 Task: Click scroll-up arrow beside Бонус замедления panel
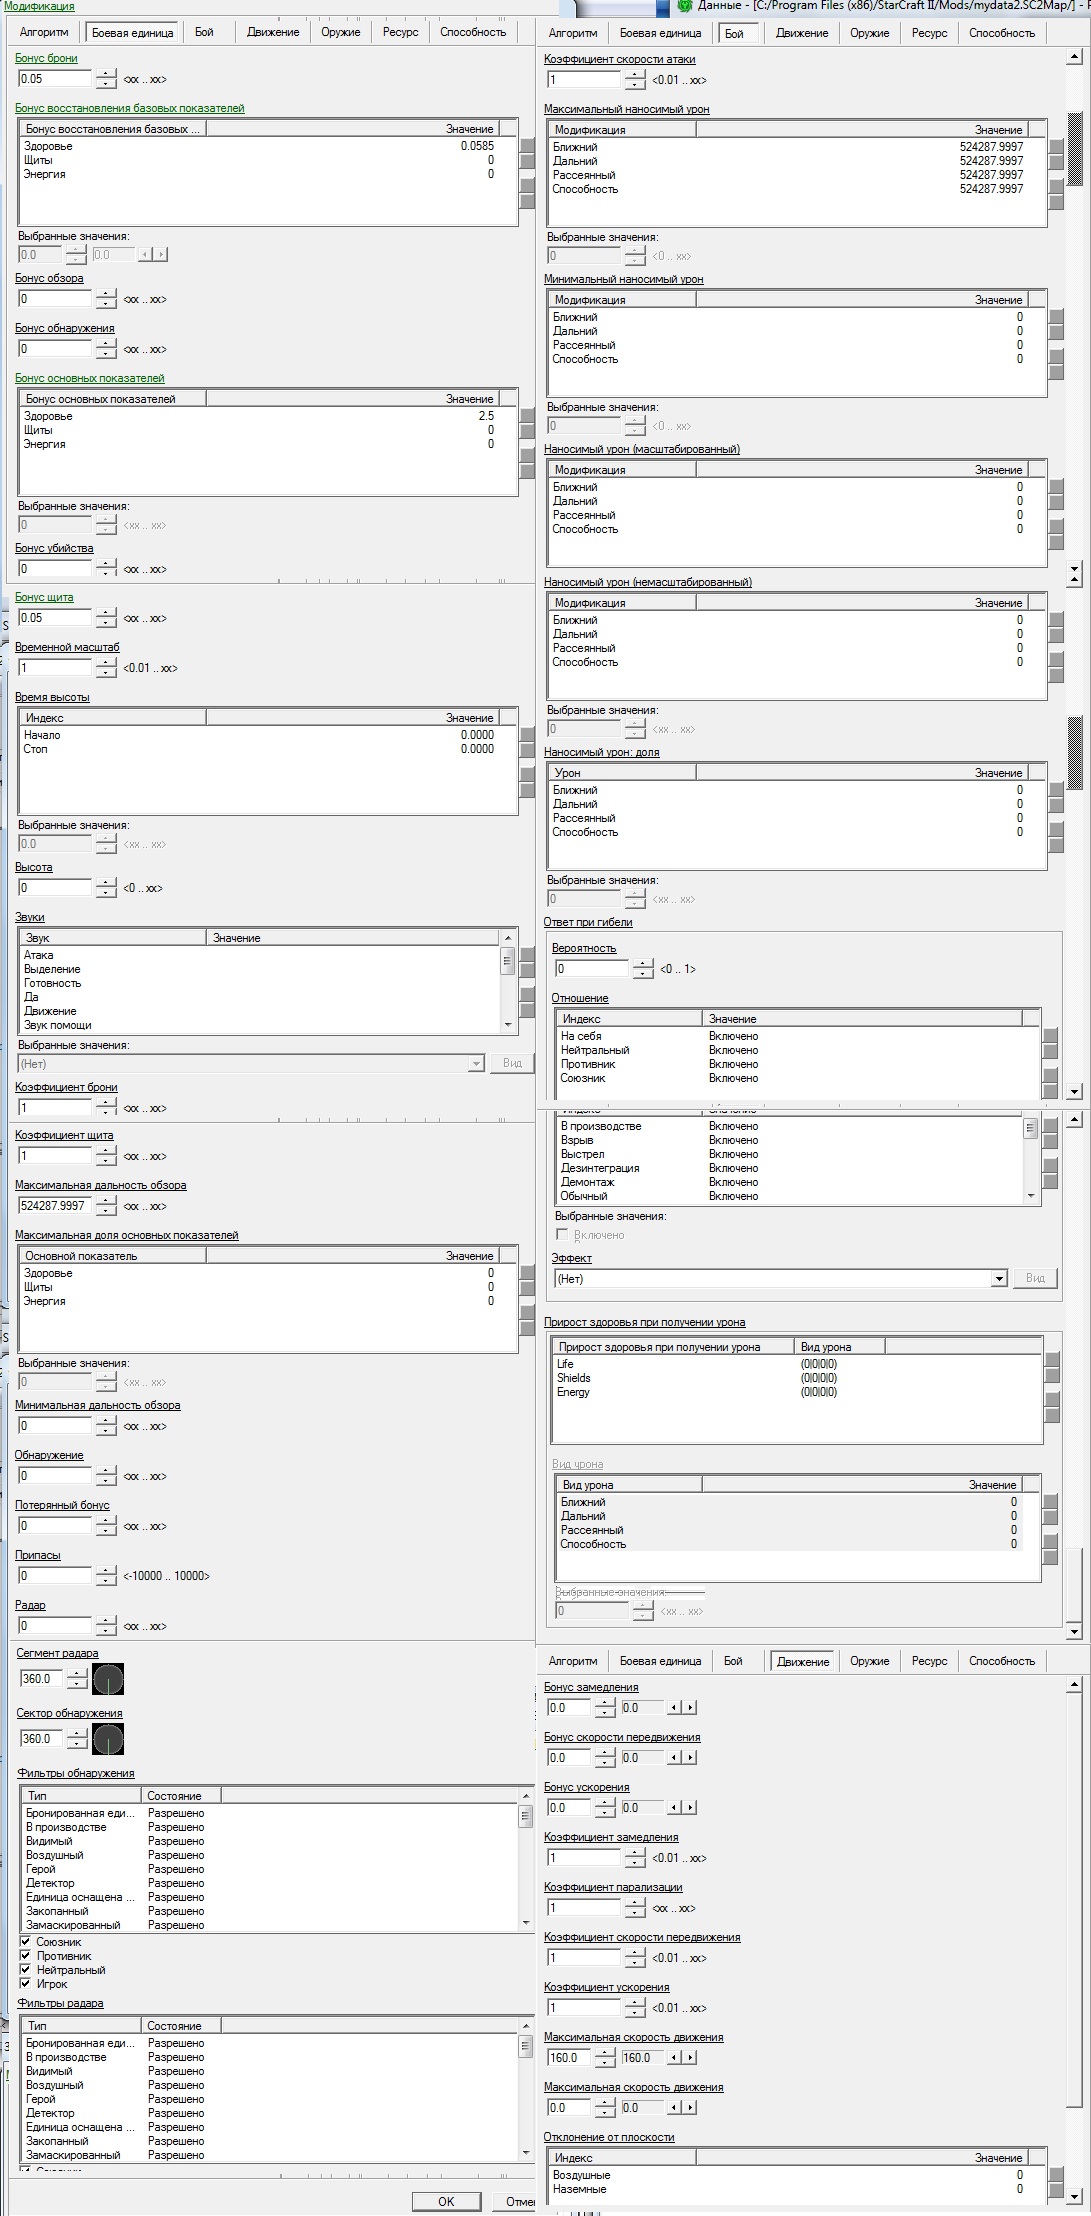point(1075,1685)
